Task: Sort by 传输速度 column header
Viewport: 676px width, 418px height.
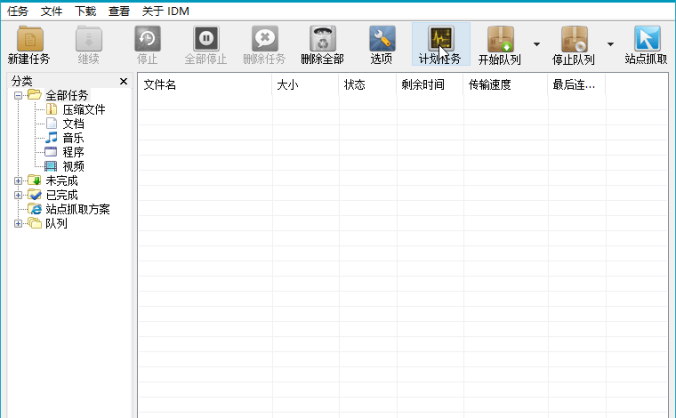Action: coord(505,85)
